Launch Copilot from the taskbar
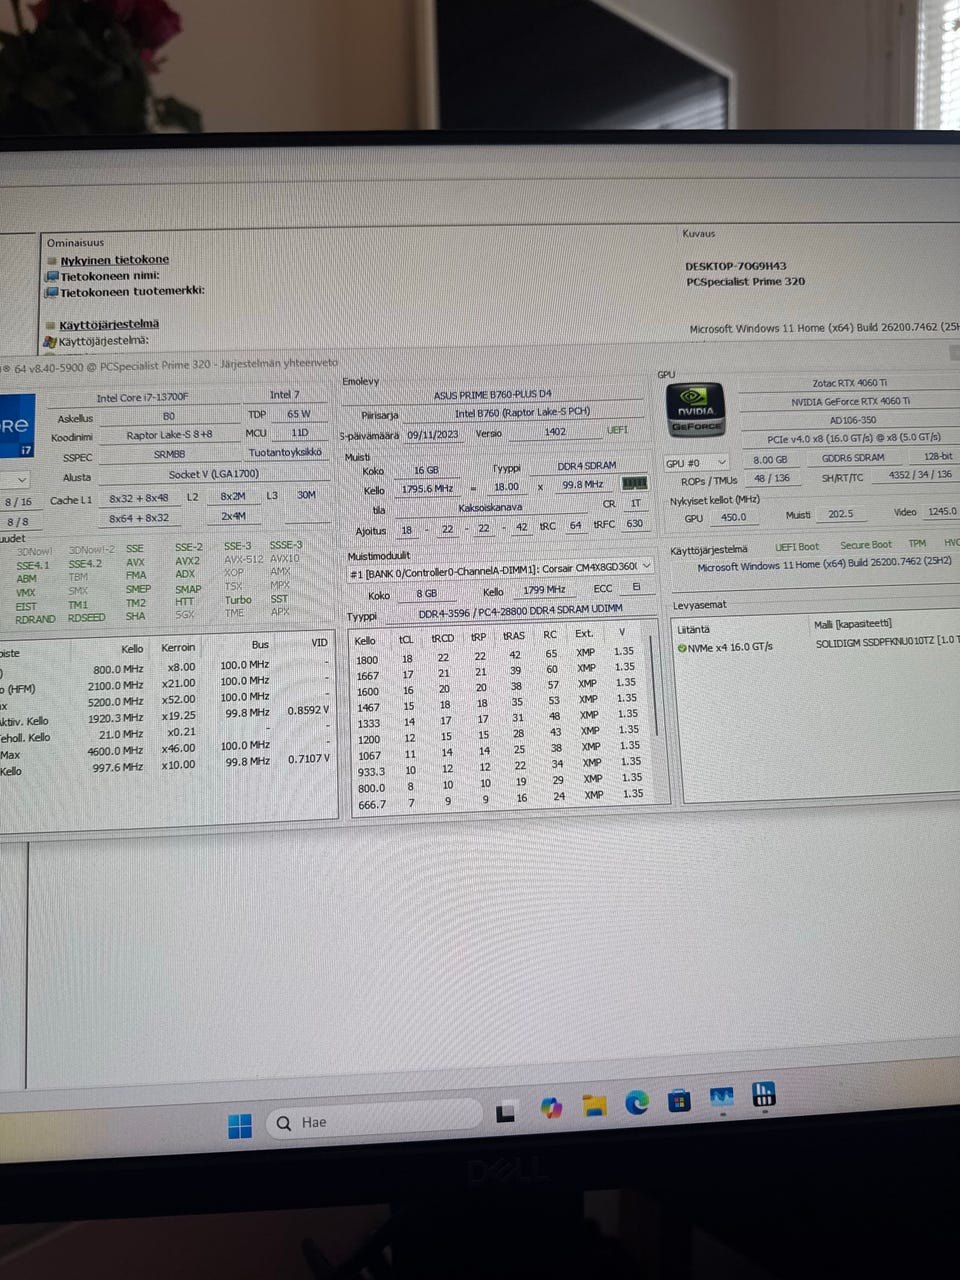This screenshot has height=1280, width=960. tap(550, 1107)
